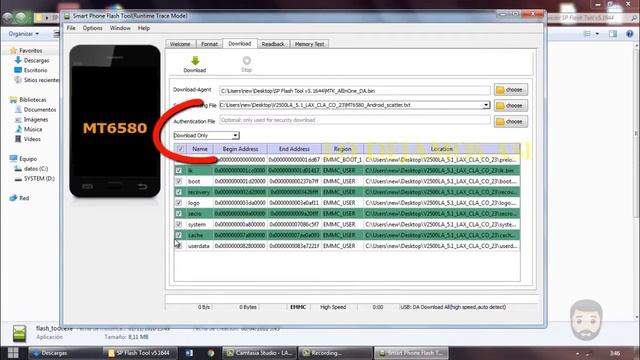Switch to Descargas taskbar item

point(64,353)
